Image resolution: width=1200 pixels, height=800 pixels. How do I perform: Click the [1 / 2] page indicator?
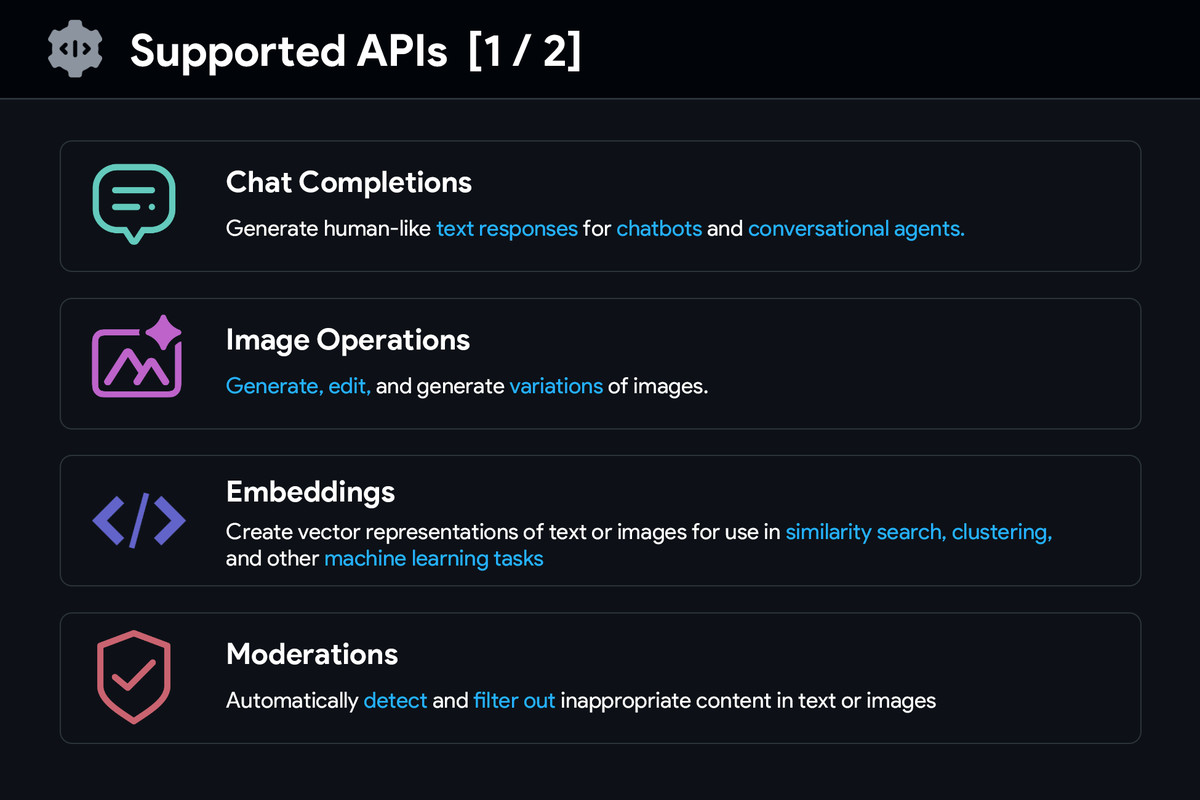point(524,50)
